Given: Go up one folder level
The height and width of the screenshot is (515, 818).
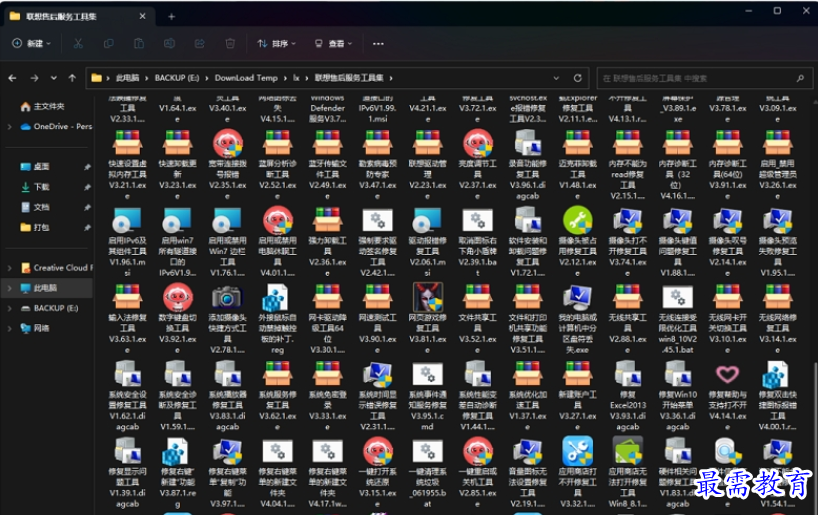Looking at the screenshot, I should tap(72, 78).
